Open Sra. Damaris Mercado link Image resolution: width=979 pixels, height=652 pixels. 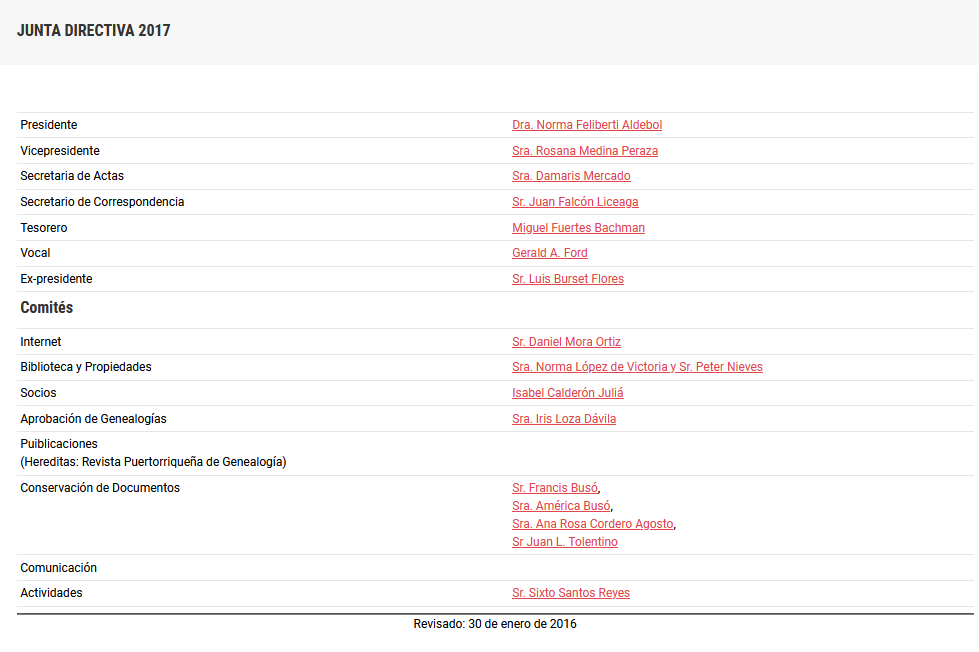571,176
